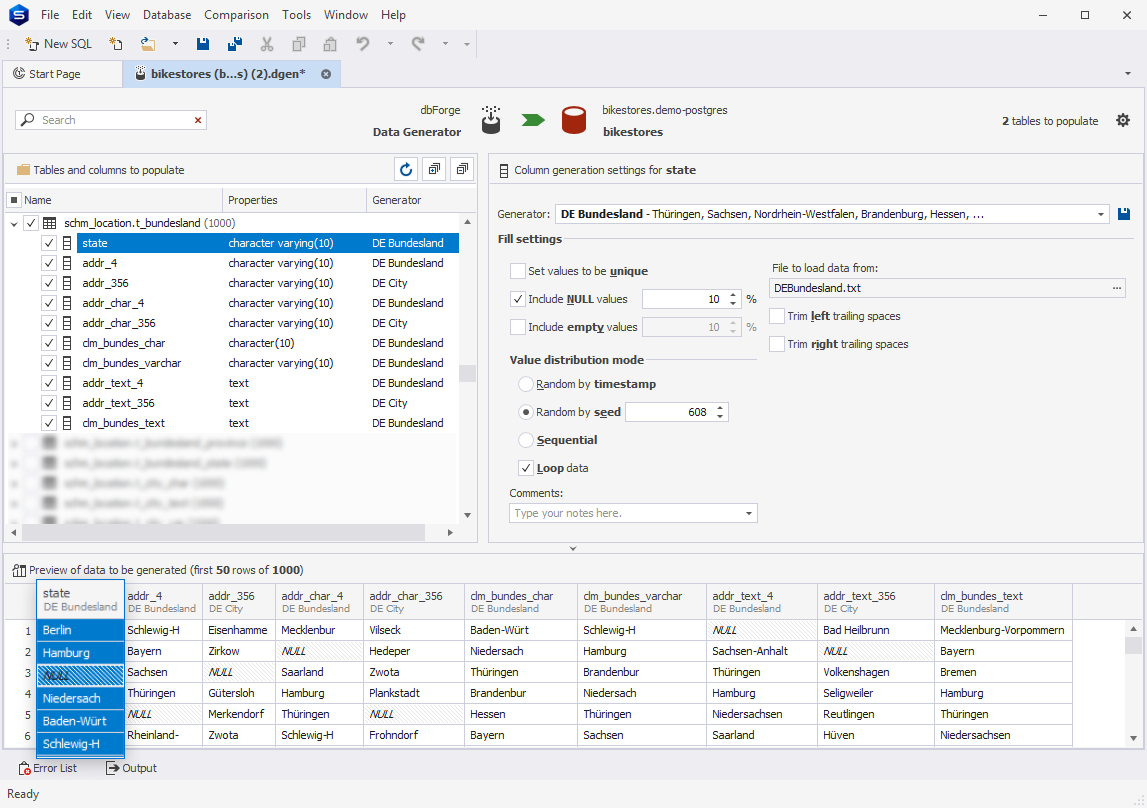Toggle the select-all checkbox in Name header
The height and width of the screenshot is (808, 1147).
pos(14,200)
